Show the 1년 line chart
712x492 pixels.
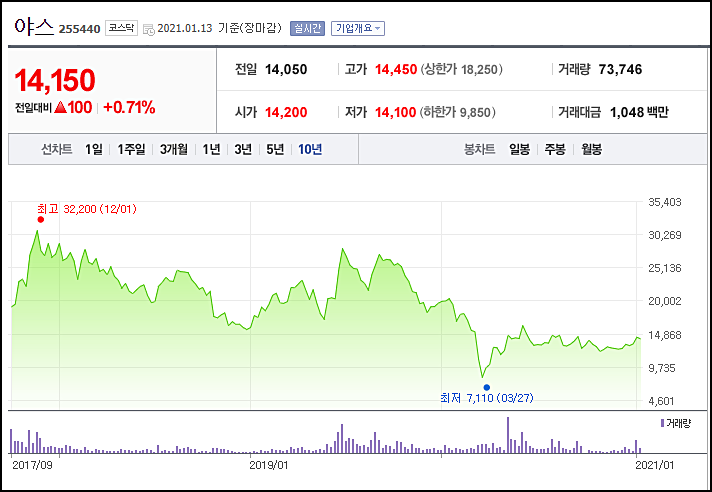click(x=211, y=149)
